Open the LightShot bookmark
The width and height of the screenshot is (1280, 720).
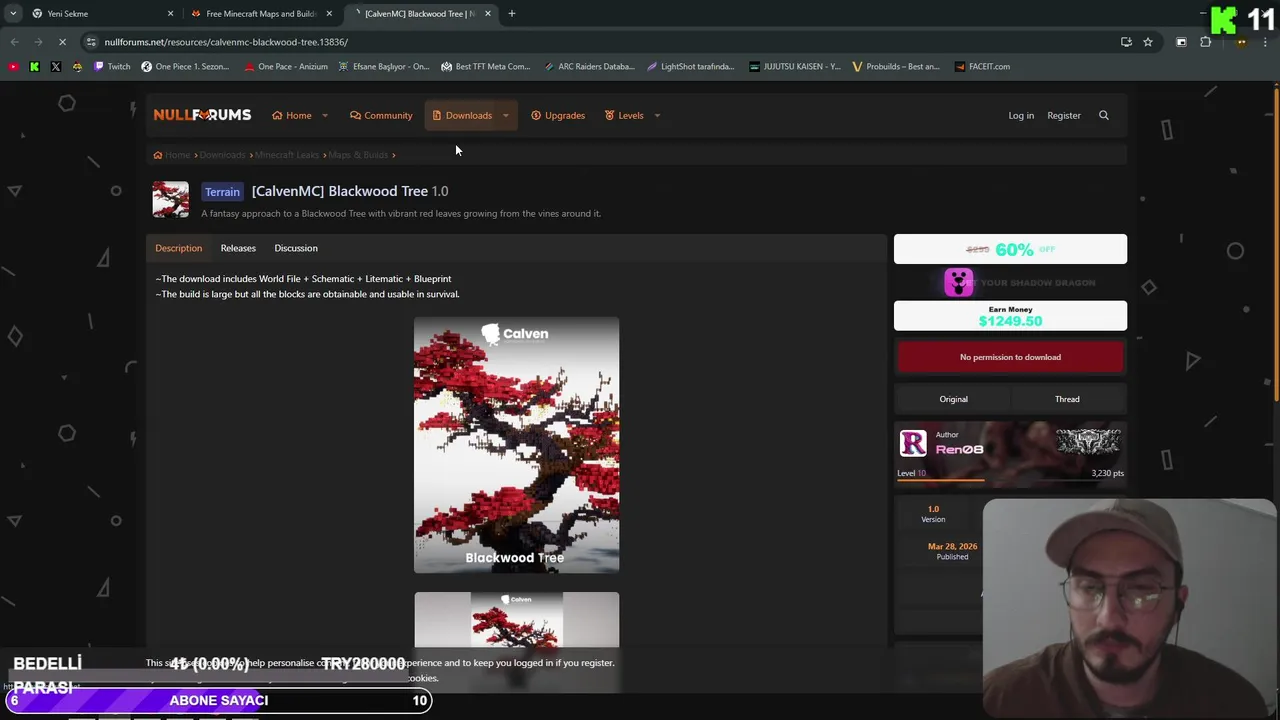[691, 67]
